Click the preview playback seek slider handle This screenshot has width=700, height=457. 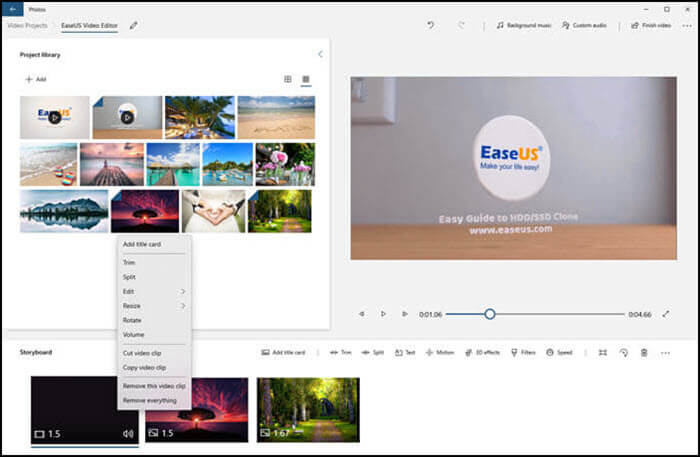click(489, 314)
